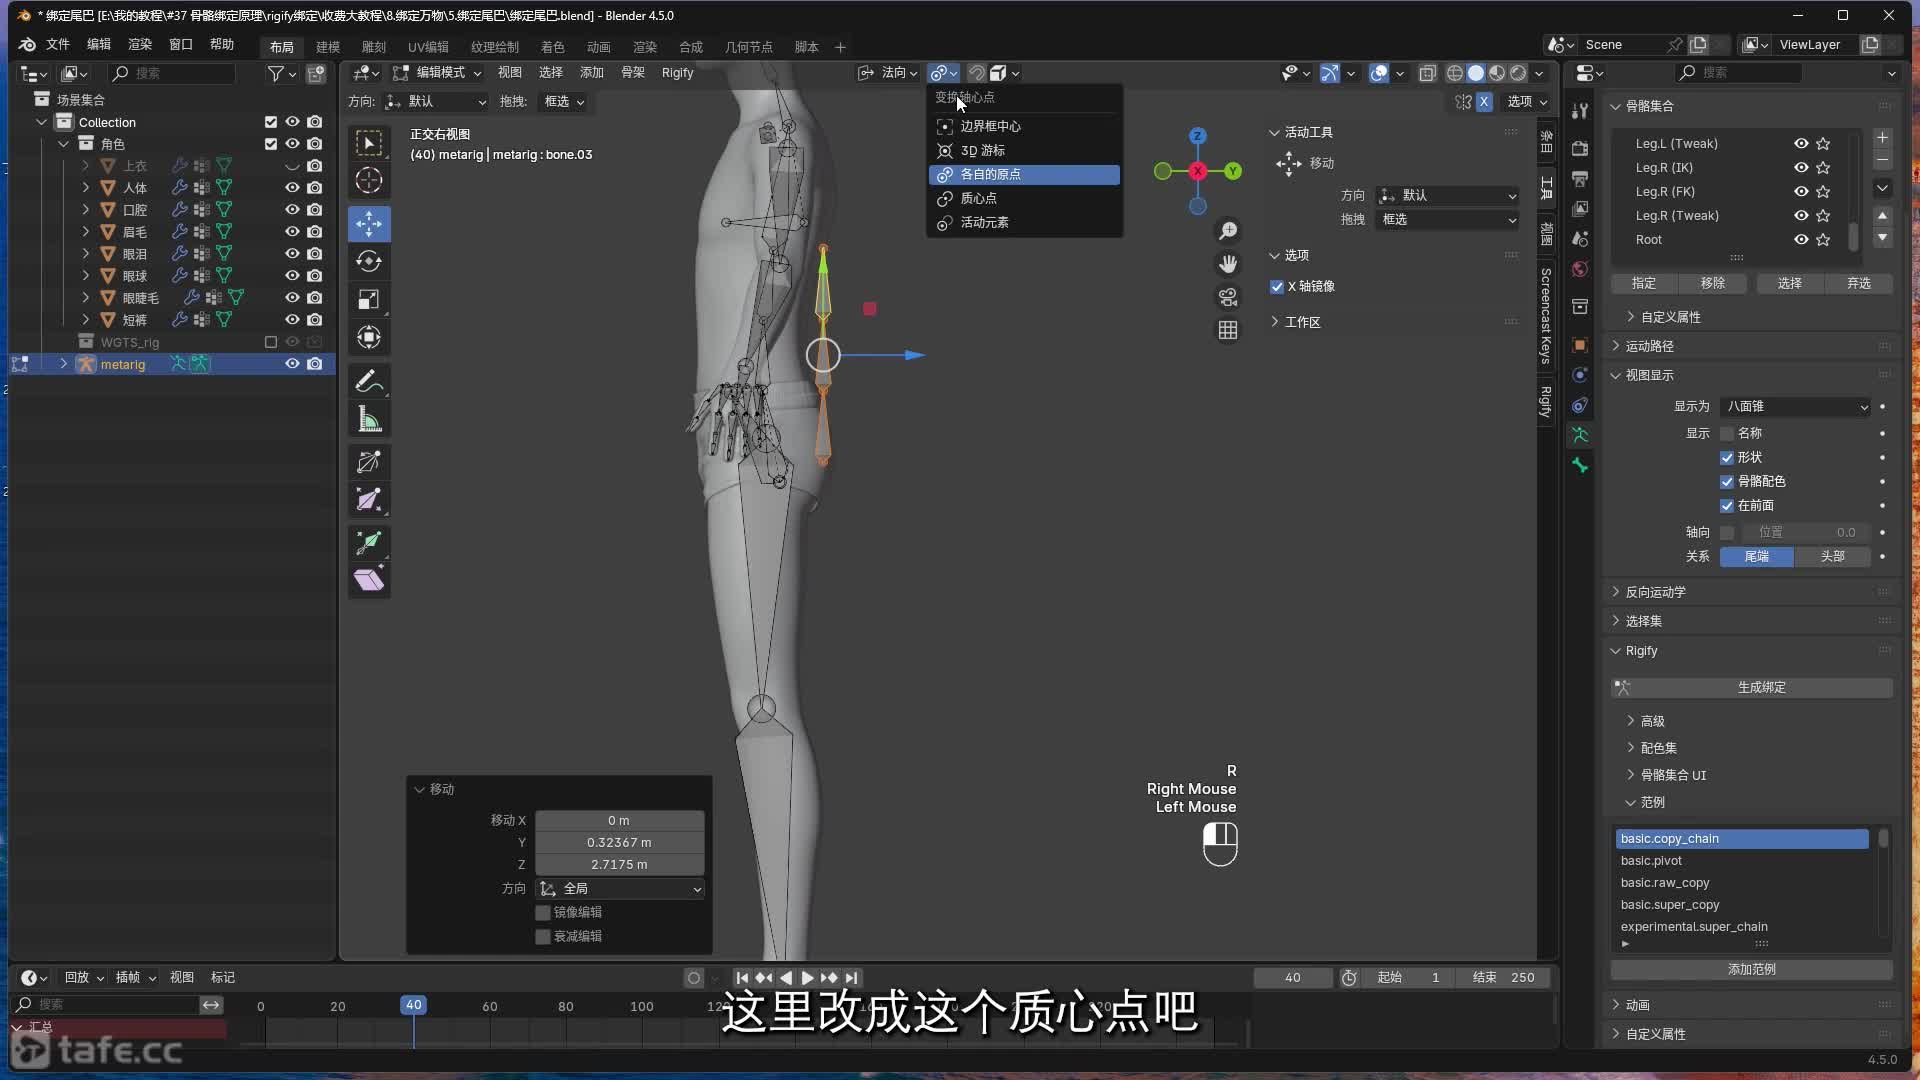
Task: Switch to 雕刻 workspace tab
Action: click(x=374, y=47)
